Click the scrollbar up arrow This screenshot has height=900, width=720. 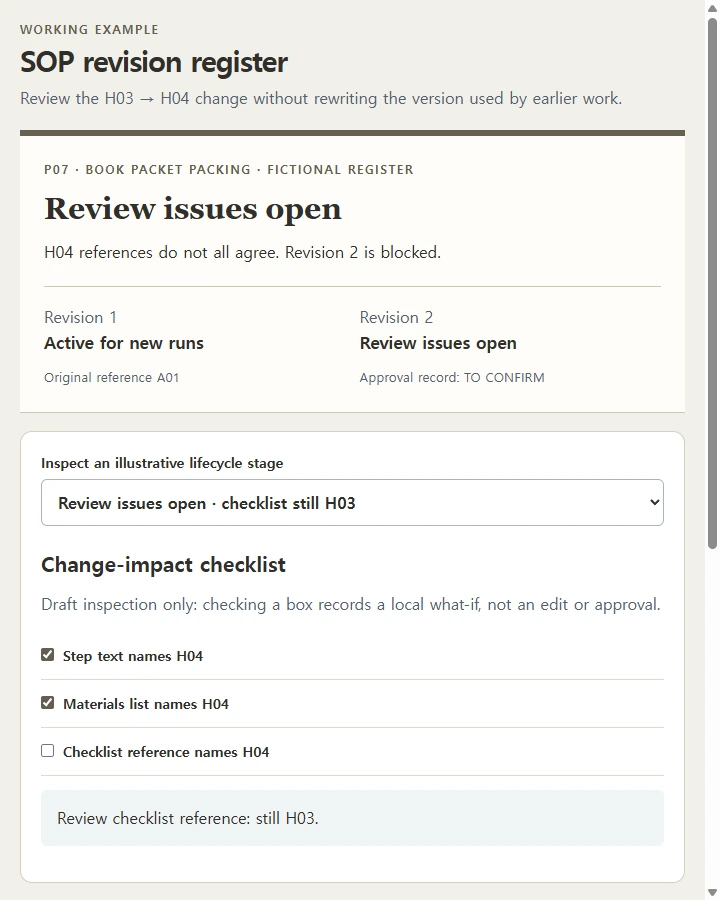713,7
